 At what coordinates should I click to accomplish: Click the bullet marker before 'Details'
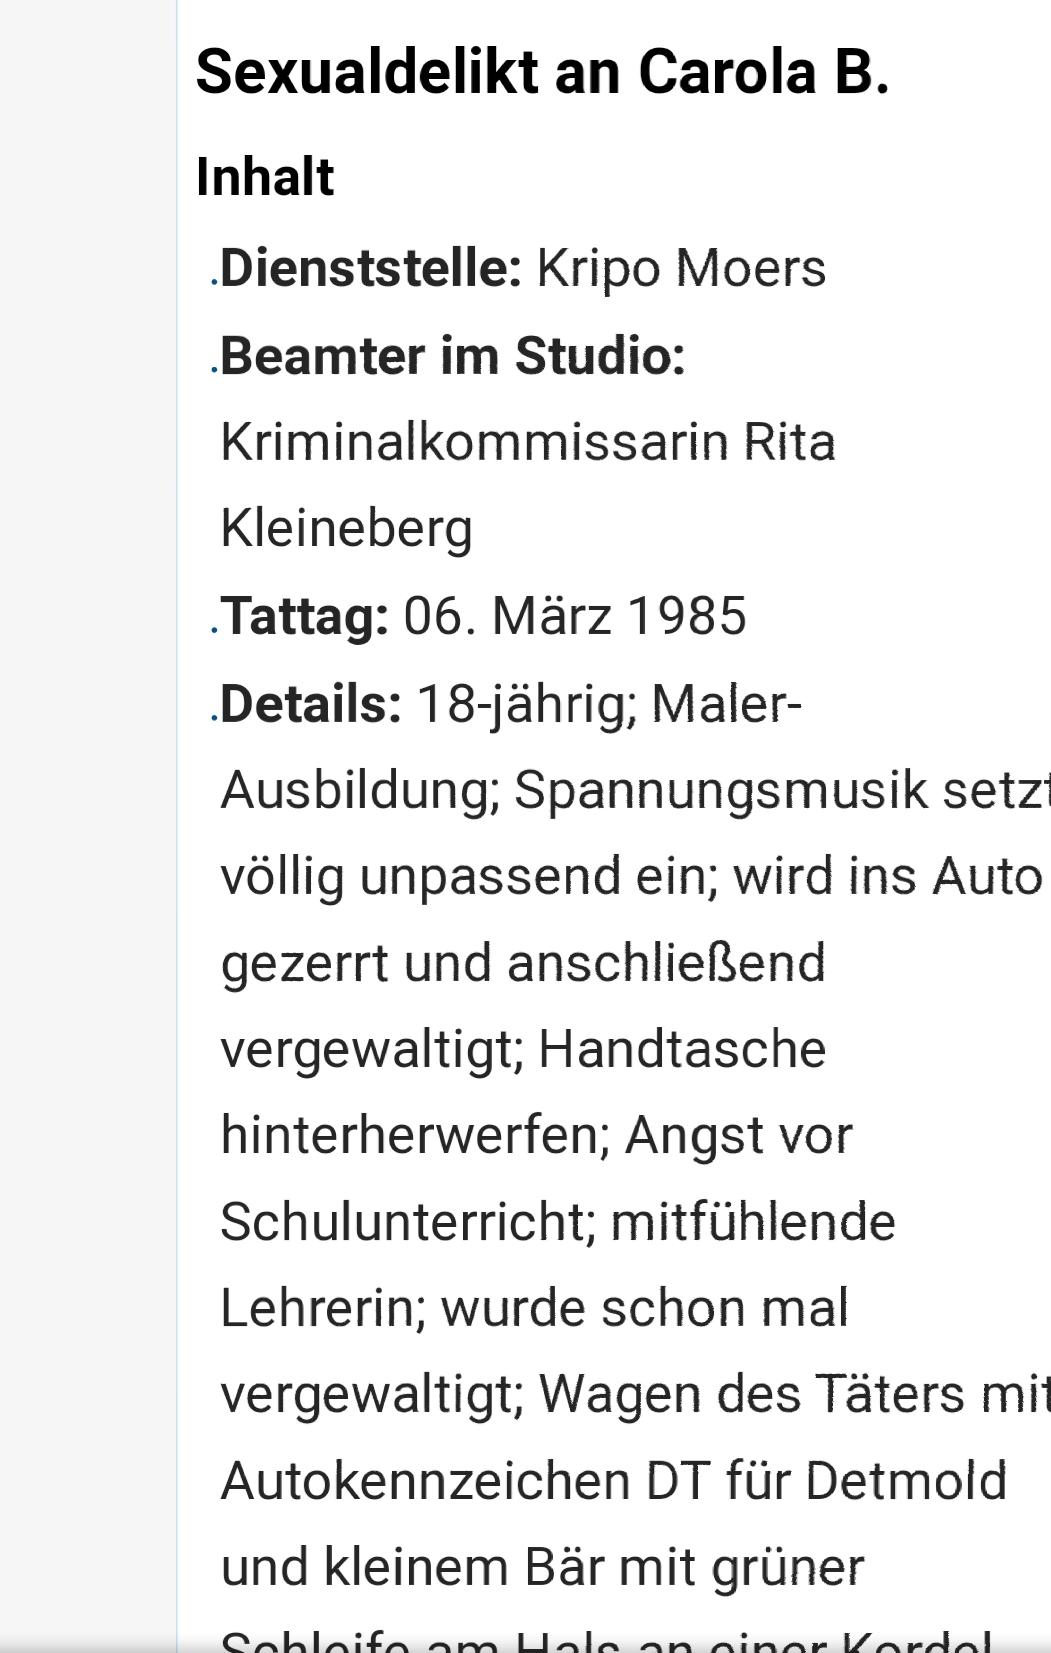pyautogui.click(x=214, y=719)
